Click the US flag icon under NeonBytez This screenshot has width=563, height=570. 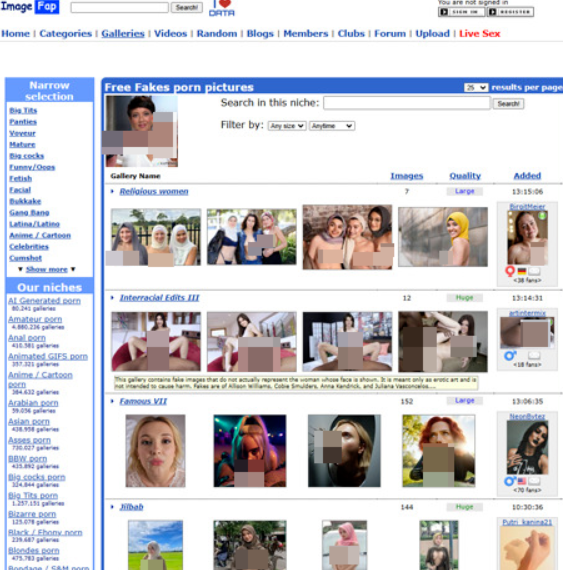[522, 481]
